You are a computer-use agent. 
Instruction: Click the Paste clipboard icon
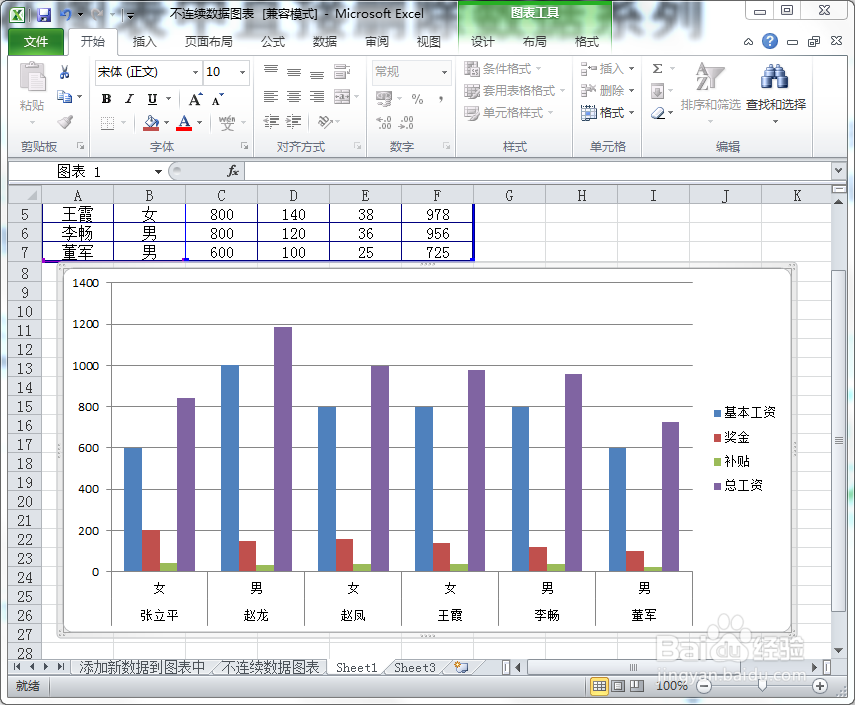point(32,77)
